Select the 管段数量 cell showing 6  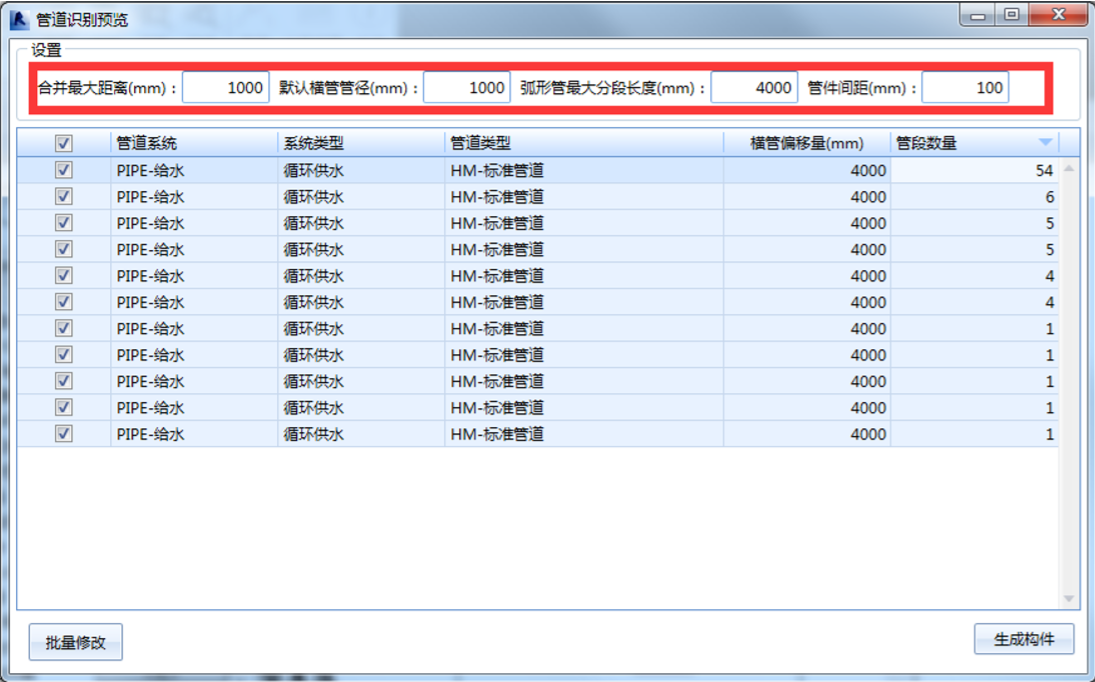point(974,197)
